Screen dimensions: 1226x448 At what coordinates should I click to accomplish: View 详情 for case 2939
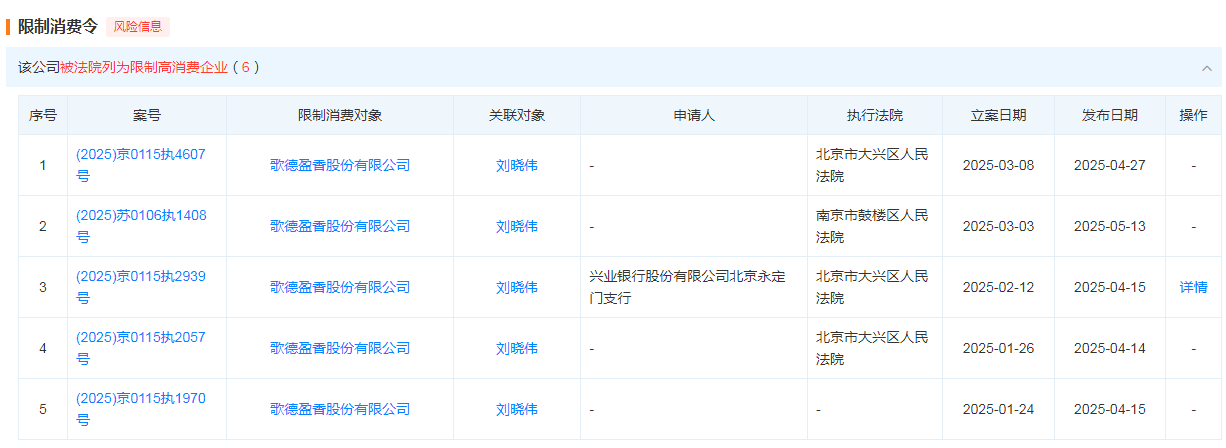point(1193,287)
